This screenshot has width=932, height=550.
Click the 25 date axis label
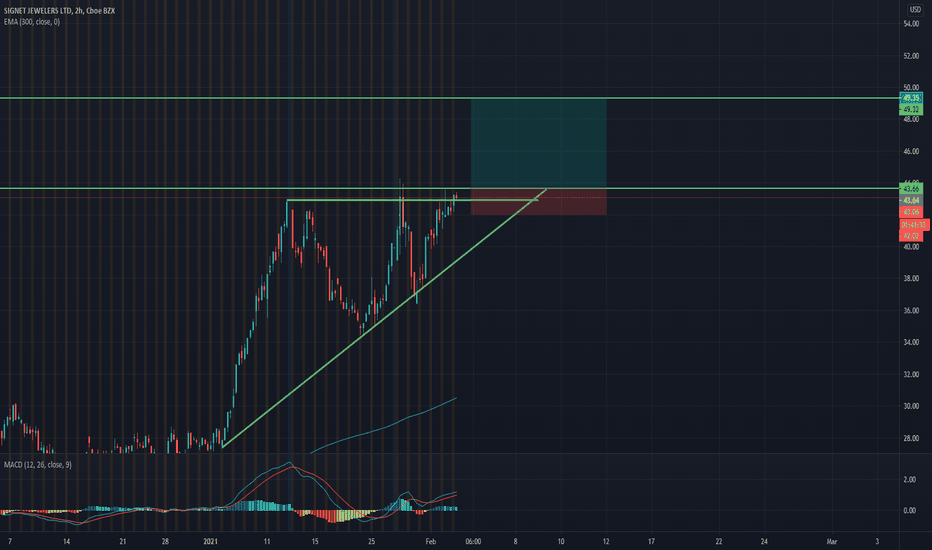tap(371, 541)
